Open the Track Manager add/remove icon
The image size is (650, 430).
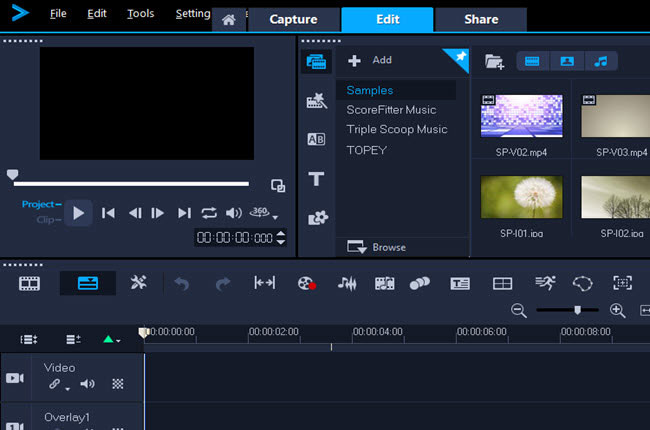pyautogui.click(x=73, y=340)
